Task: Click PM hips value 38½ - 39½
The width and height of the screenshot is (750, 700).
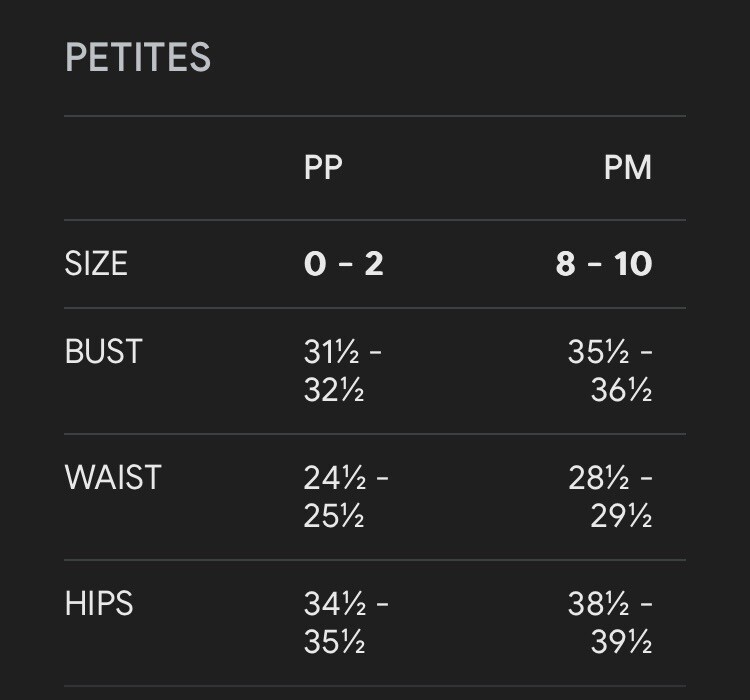Action: tap(610, 622)
